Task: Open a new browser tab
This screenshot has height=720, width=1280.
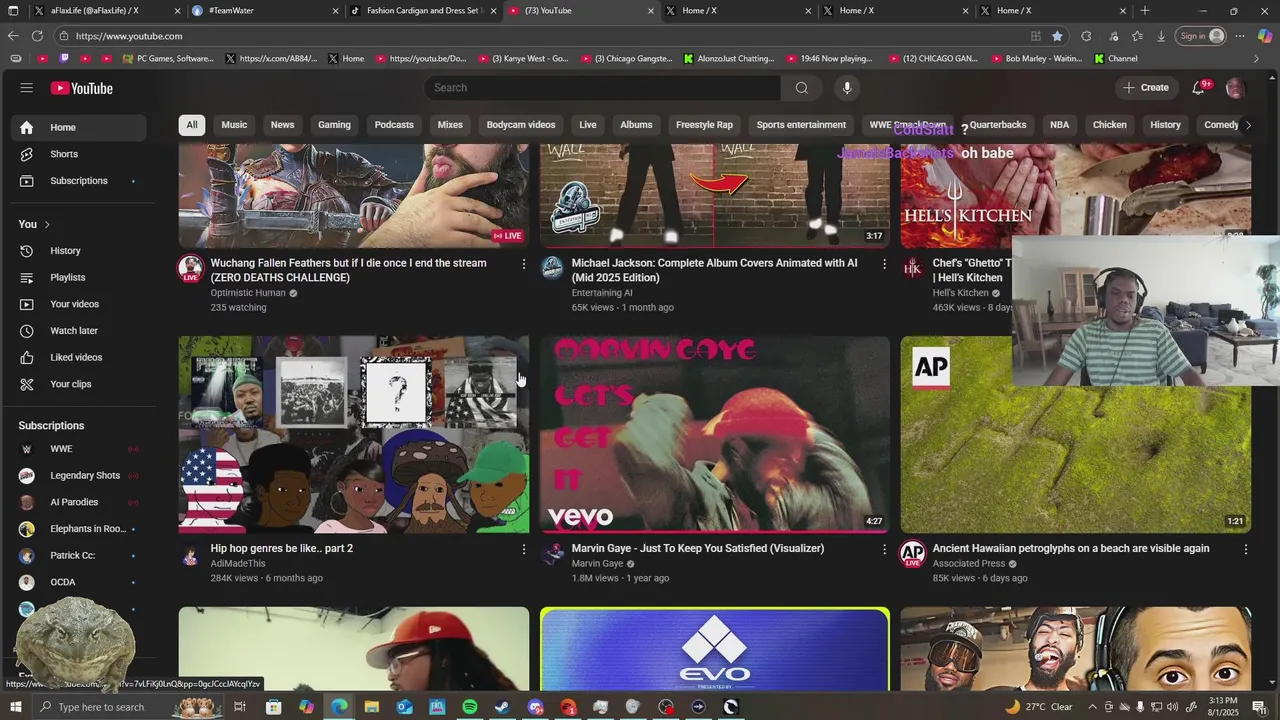Action: tap(1145, 11)
